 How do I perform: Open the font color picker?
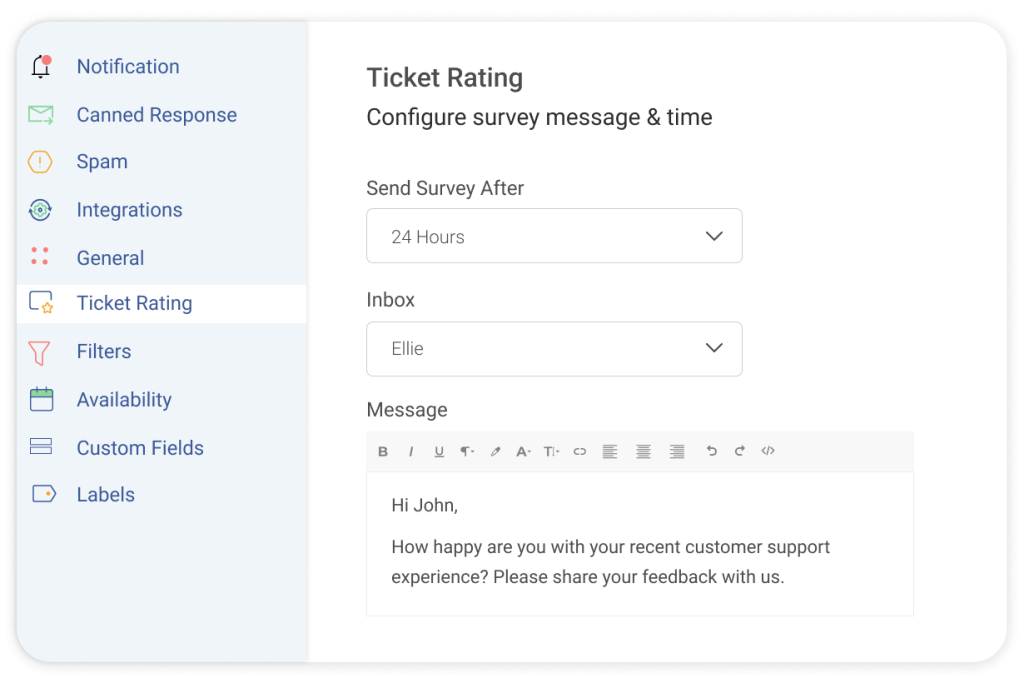click(x=523, y=452)
